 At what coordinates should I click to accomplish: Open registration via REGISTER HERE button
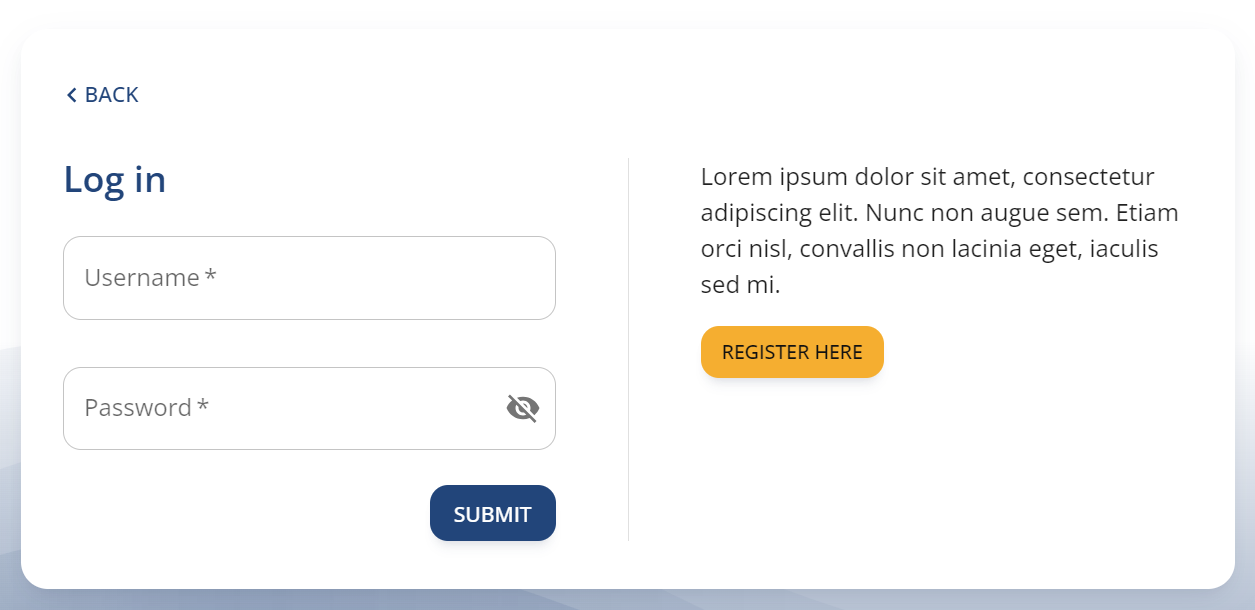tap(792, 352)
